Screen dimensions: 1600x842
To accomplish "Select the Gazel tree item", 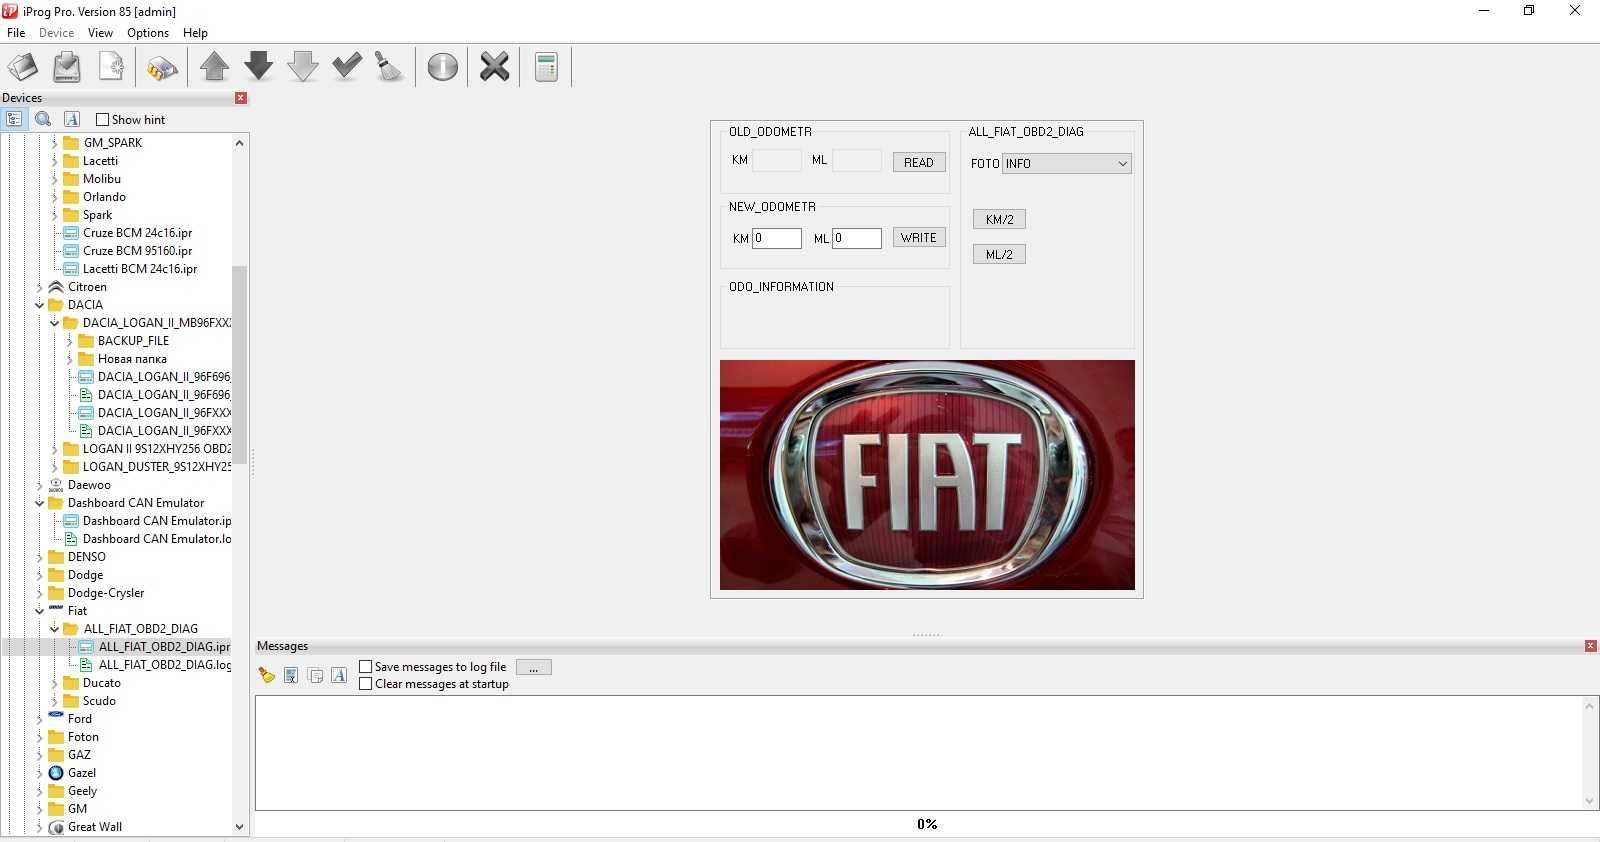I will click(x=82, y=773).
